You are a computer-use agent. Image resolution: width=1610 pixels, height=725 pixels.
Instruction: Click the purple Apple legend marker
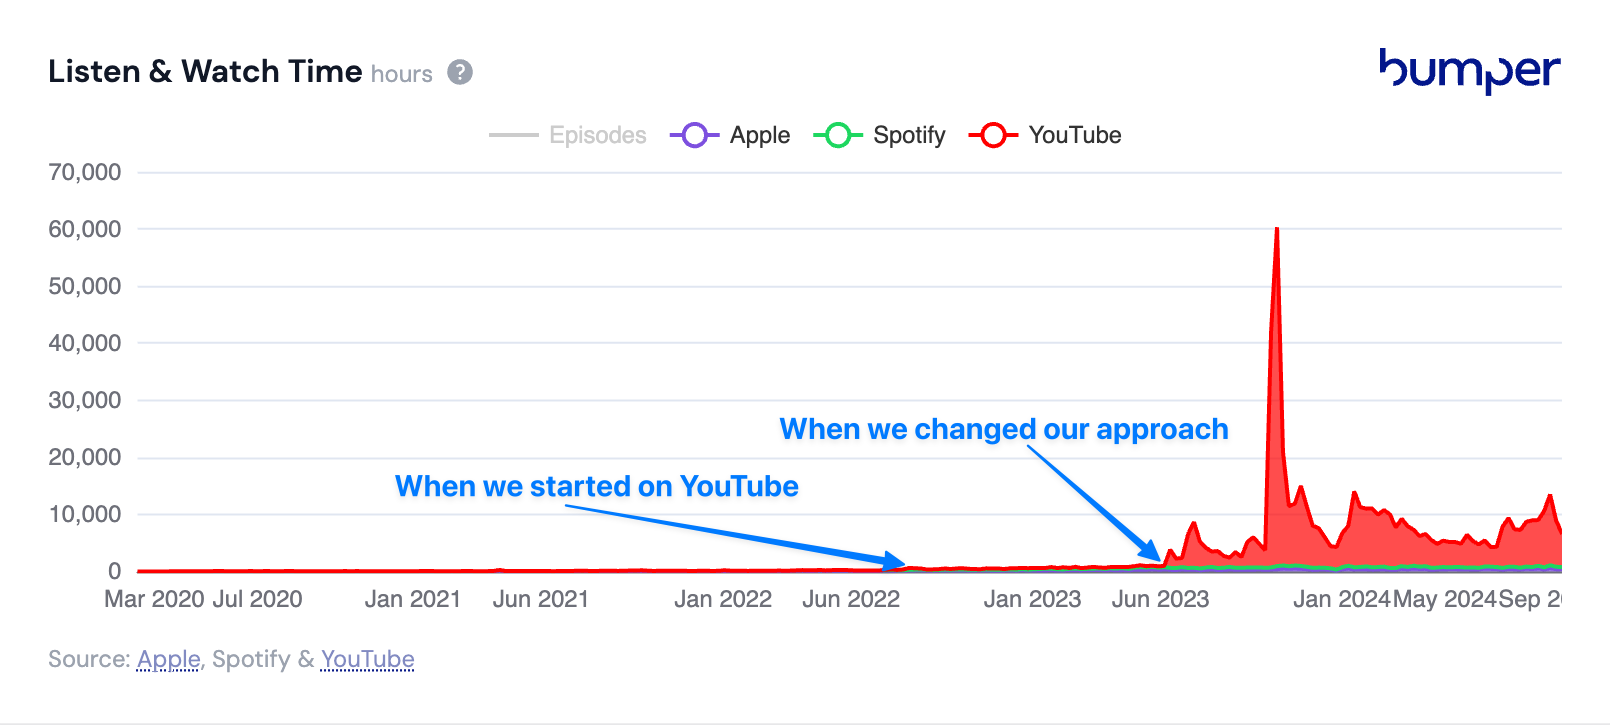pyautogui.click(x=695, y=135)
